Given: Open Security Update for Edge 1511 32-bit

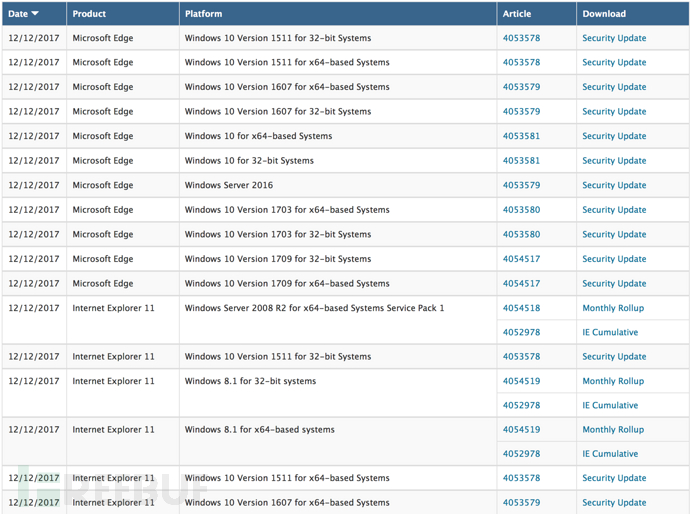Looking at the screenshot, I should [614, 38].
